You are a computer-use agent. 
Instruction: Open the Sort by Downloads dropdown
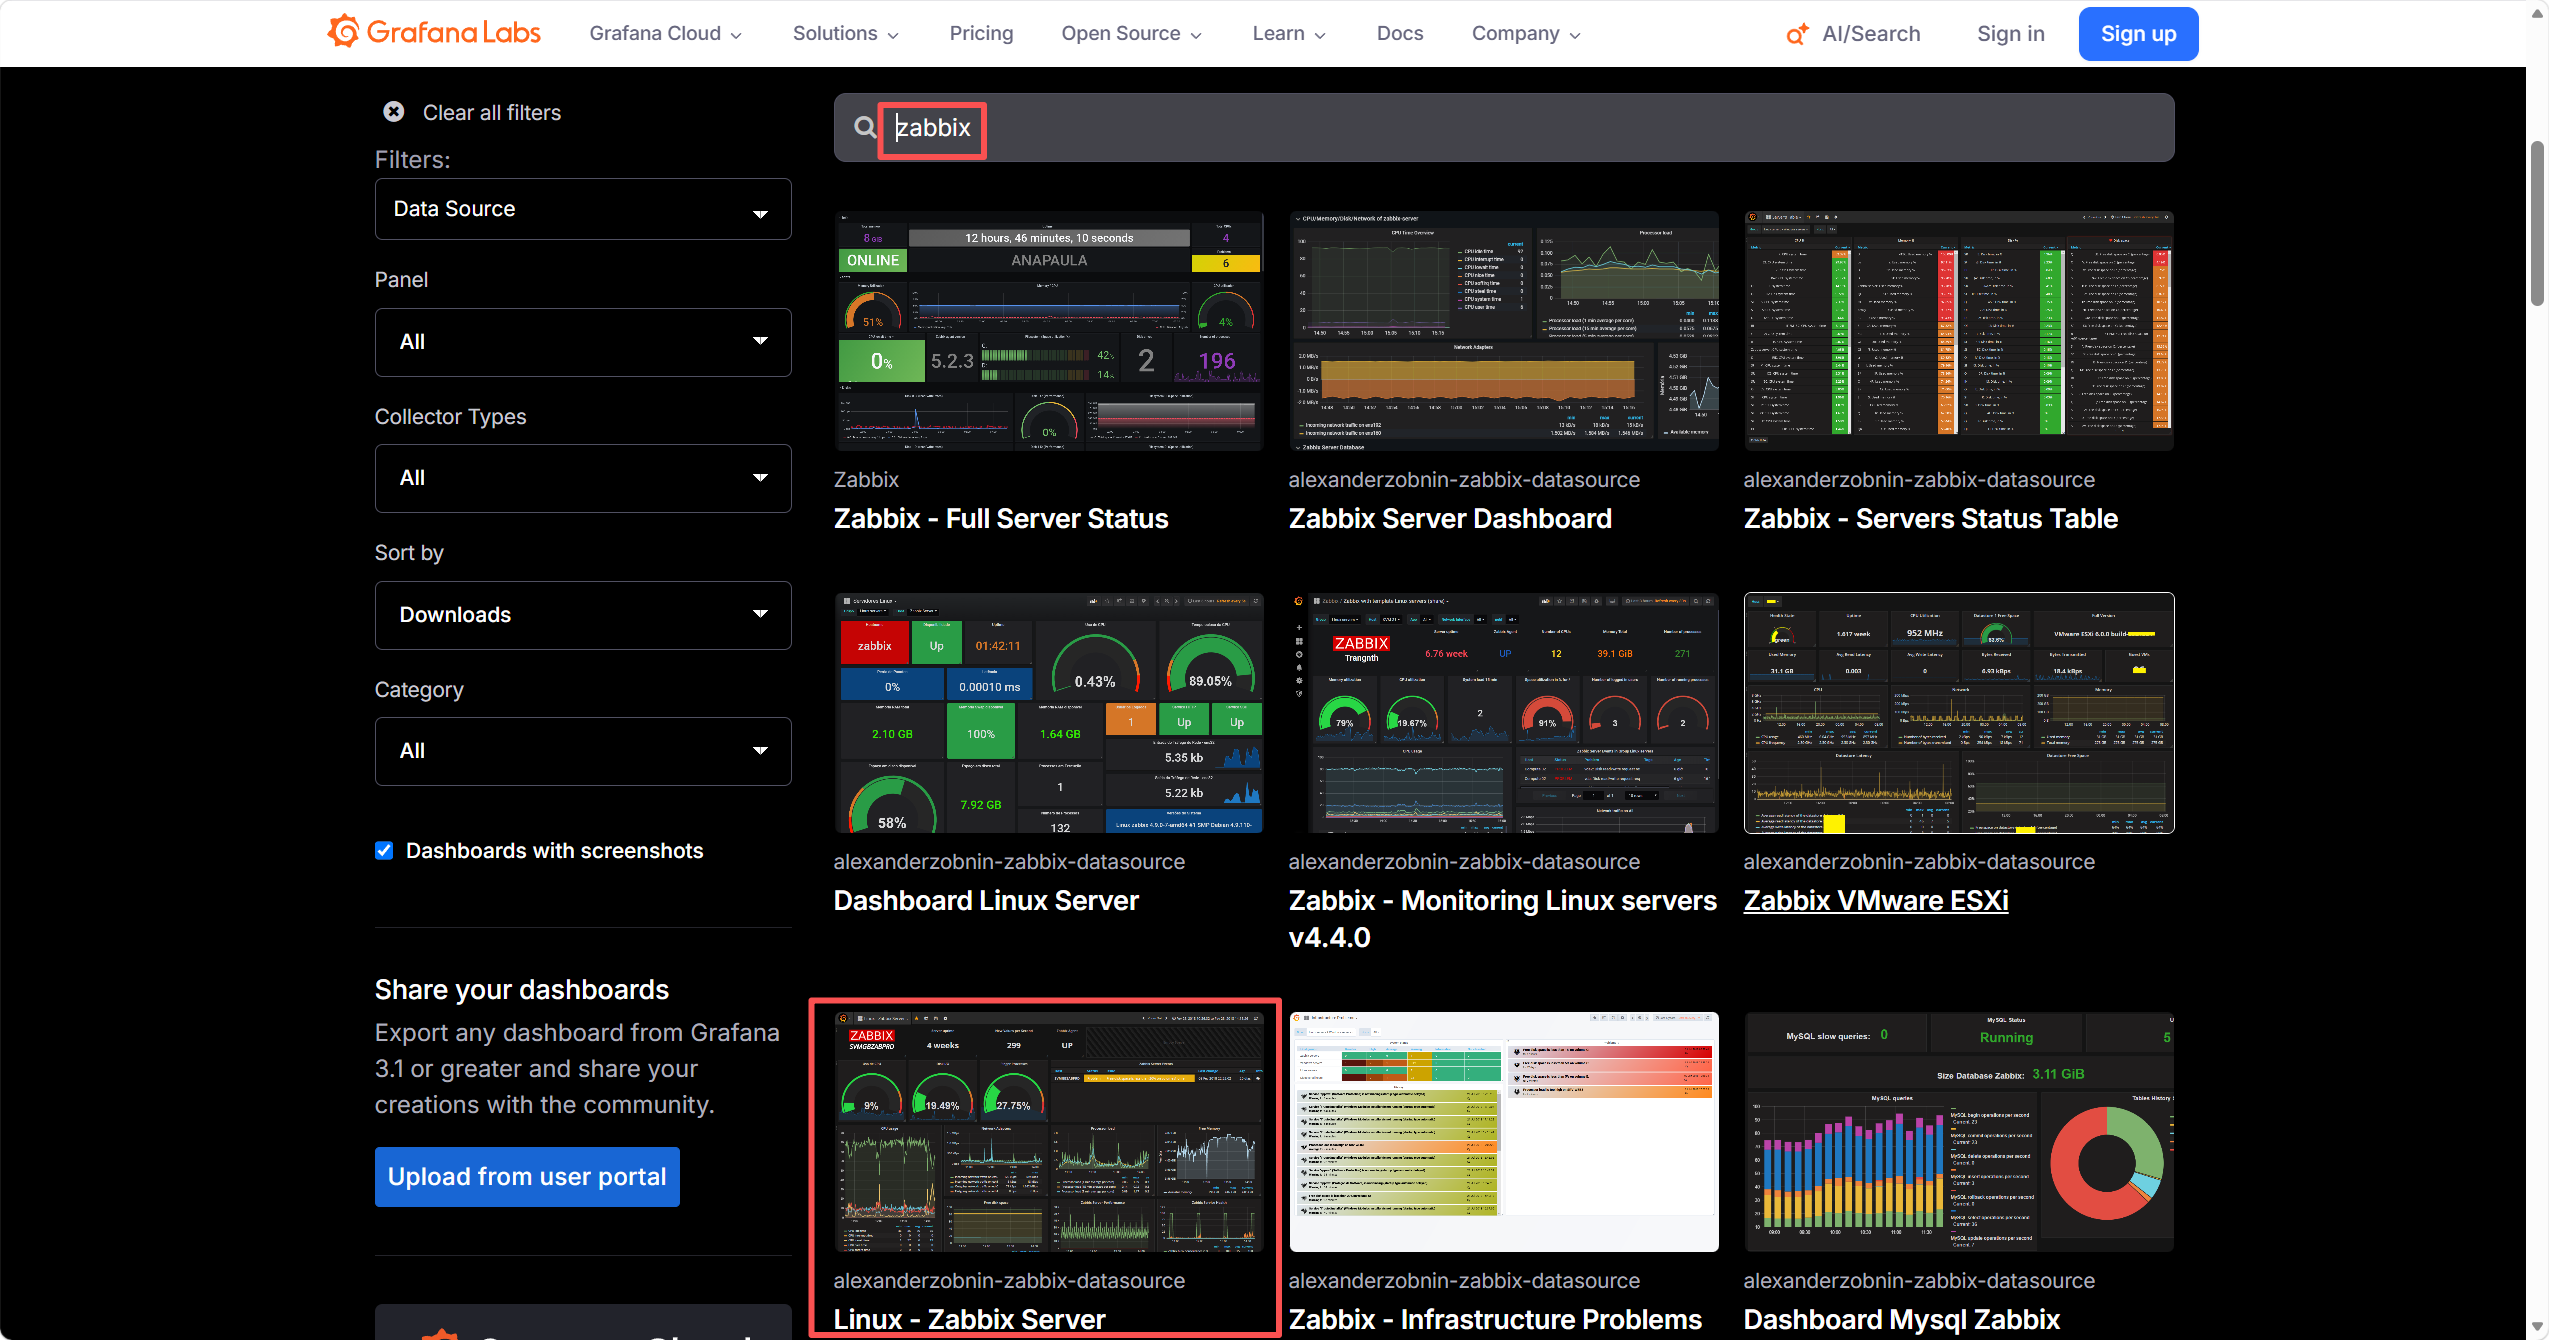click(583, 615)
